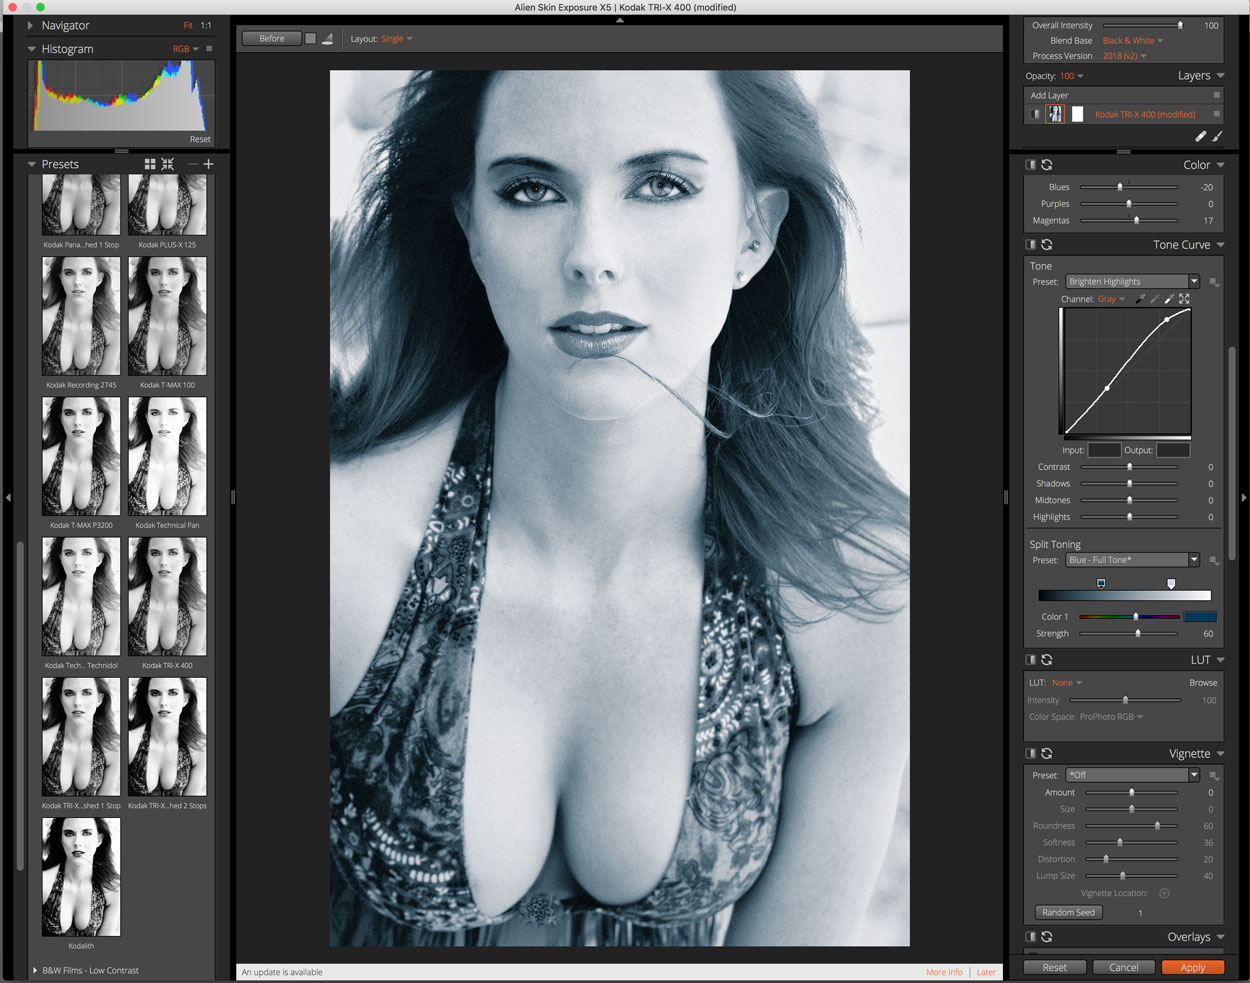1250x983 pixels.
Task: Reset the Overlays panel settings
Action: coord(1047,937)
